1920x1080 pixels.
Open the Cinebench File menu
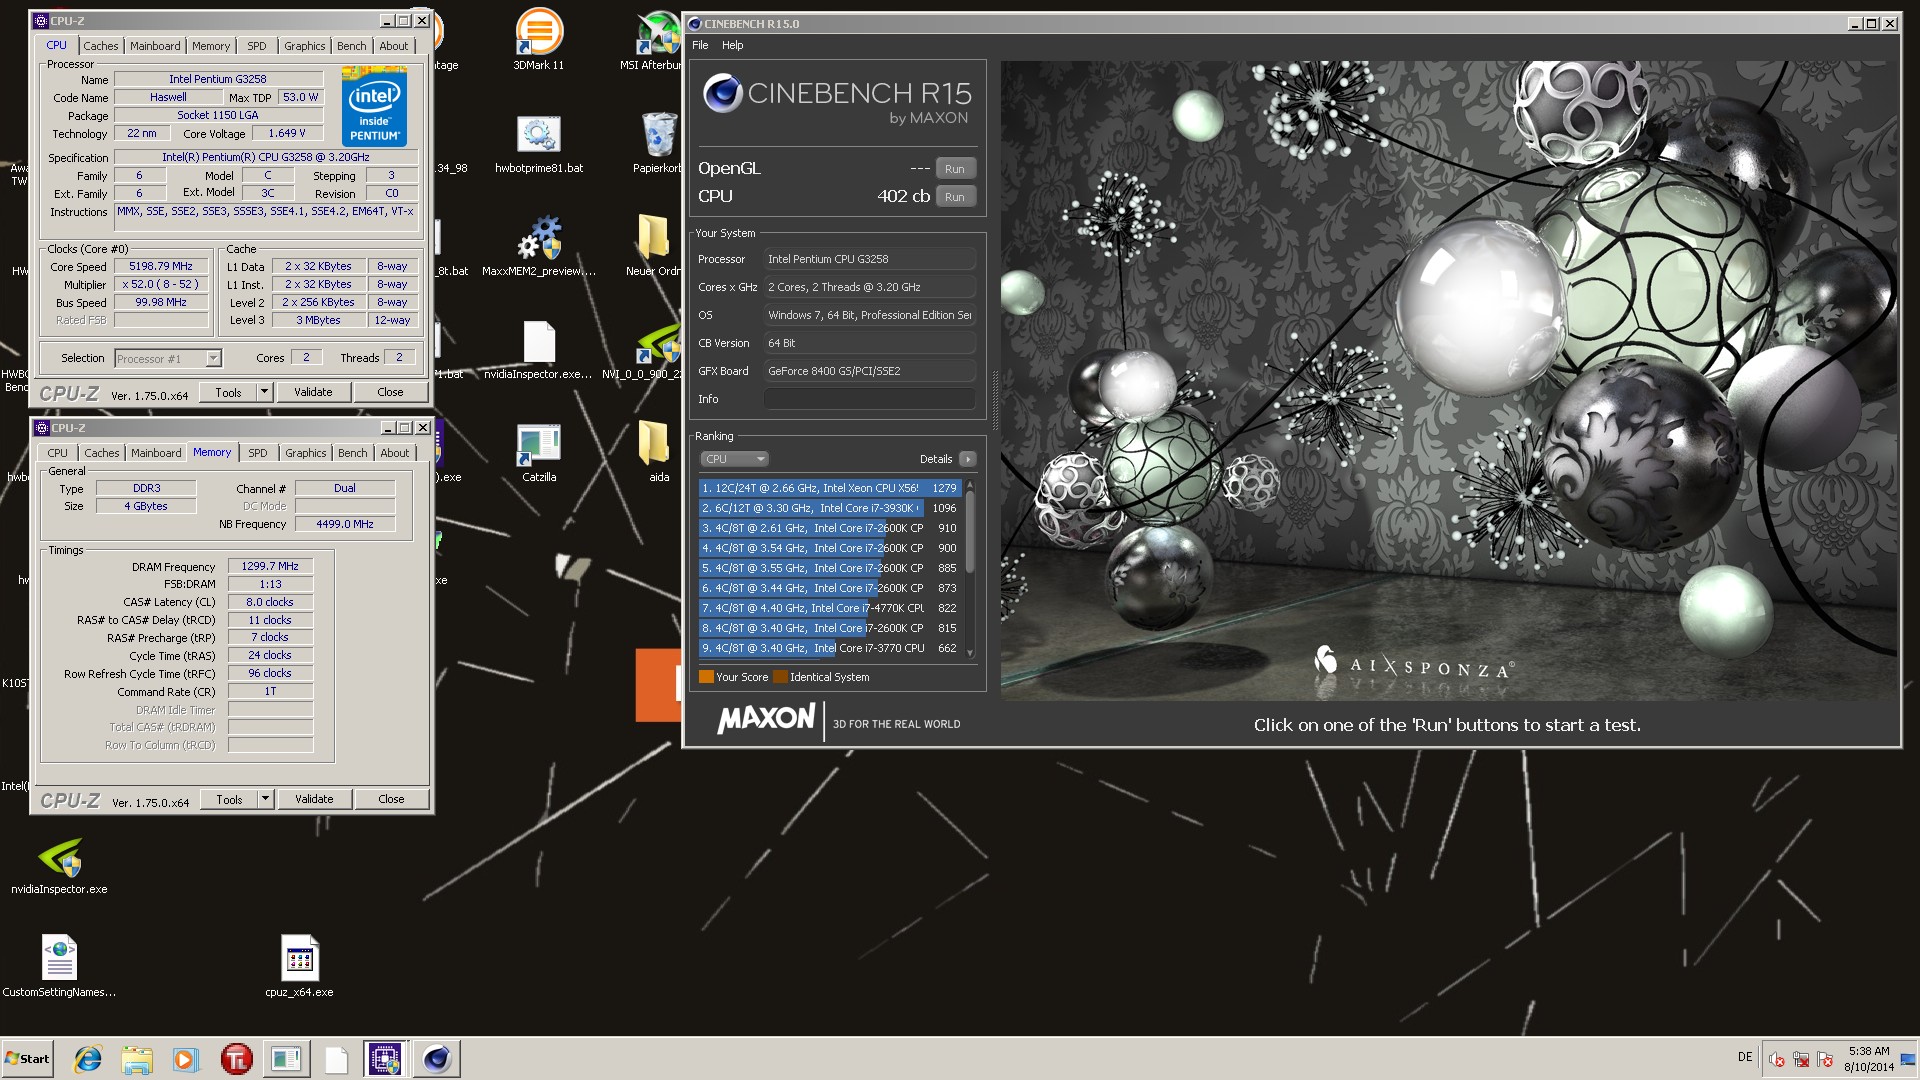click(700, 45)
